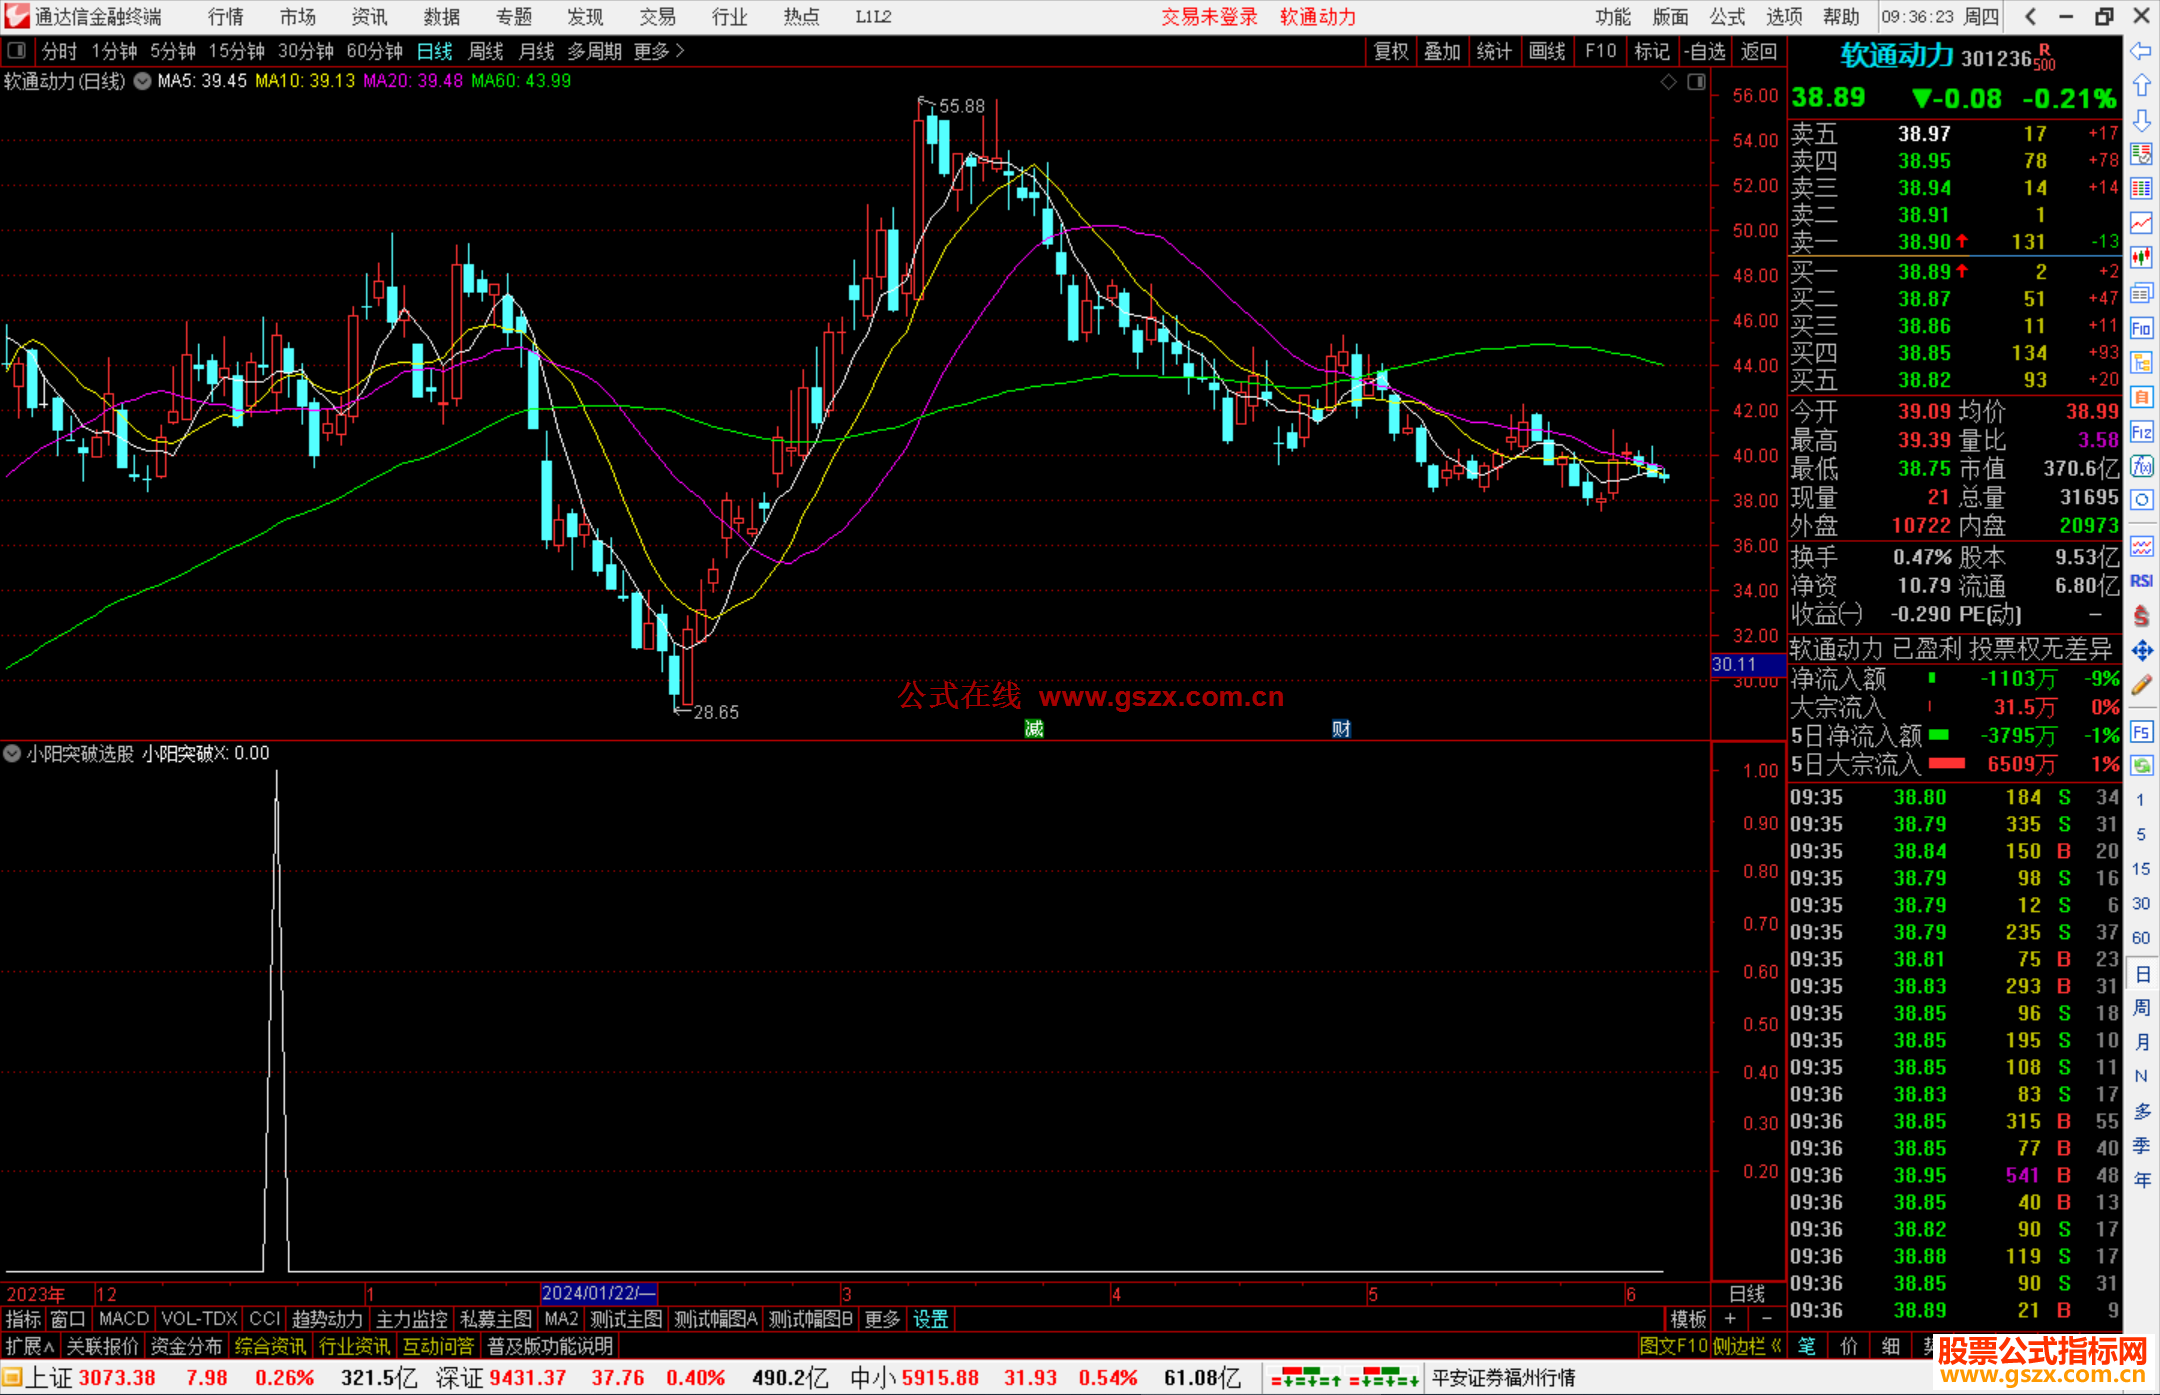The width and height of the screenshot is (2160, 1395).
Task: Click the F10 sidebar icon
Action: click(x=2141, y=328)
